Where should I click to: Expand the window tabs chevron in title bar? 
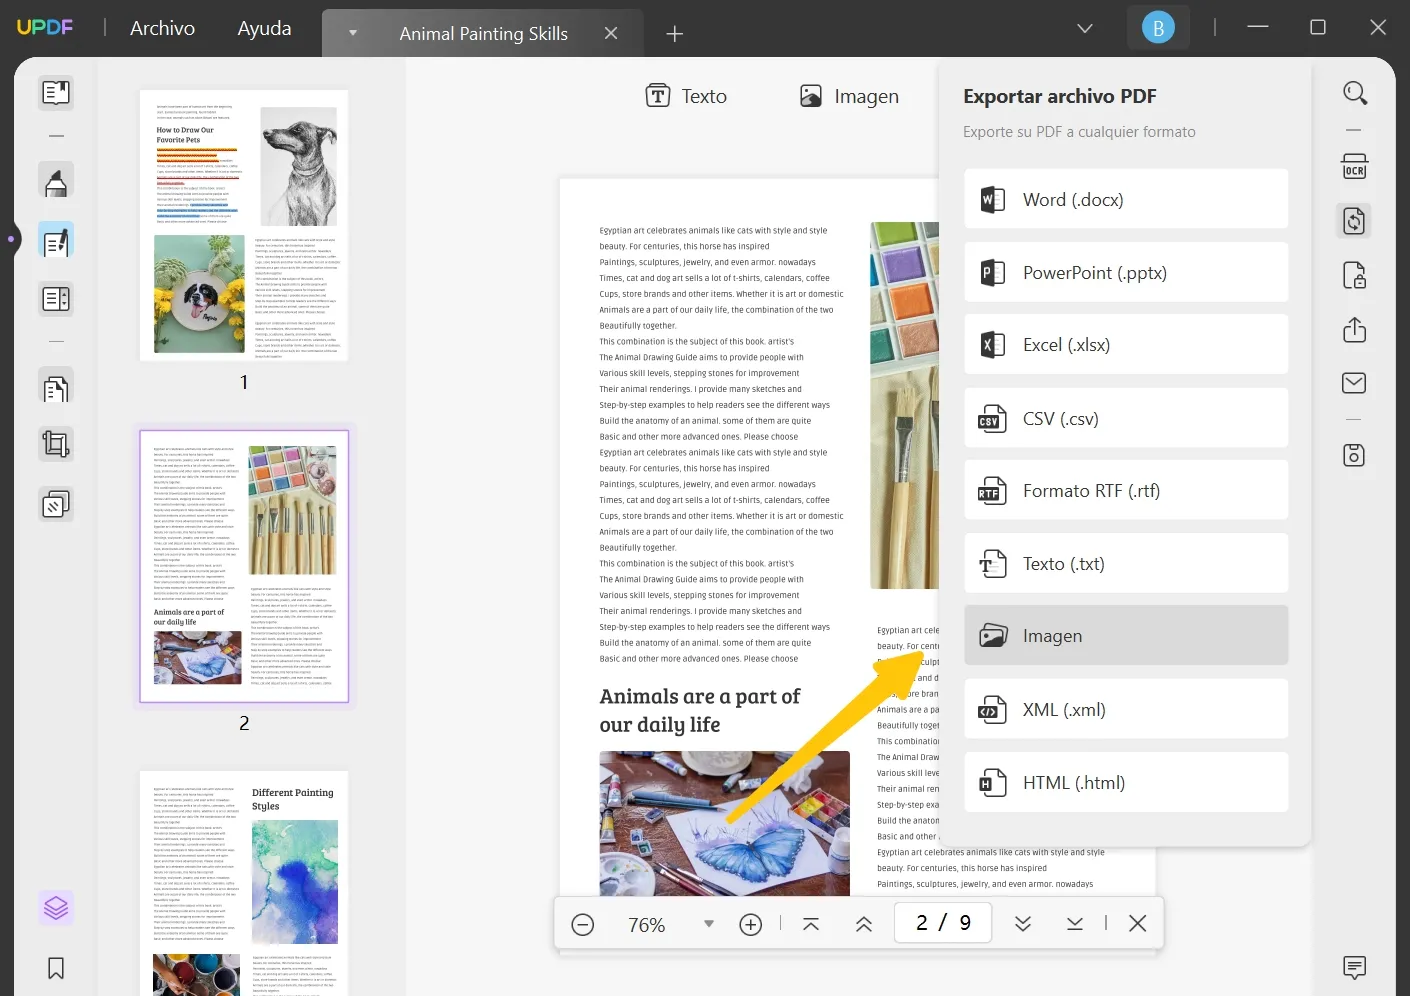tap(1085, 28)
